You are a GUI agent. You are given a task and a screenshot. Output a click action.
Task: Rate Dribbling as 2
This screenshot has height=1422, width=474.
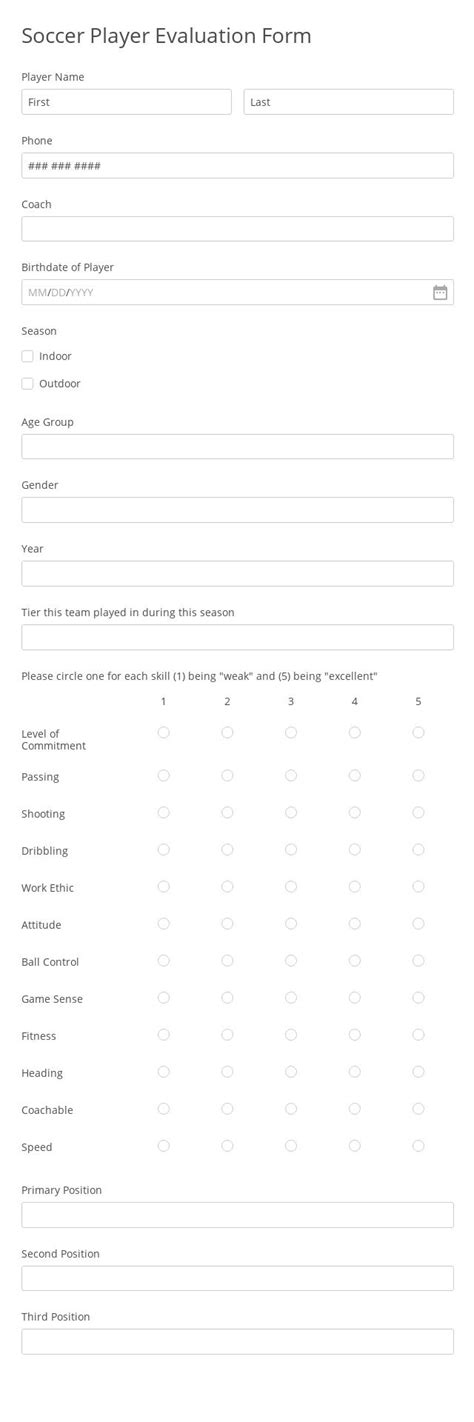coord(227,850)
